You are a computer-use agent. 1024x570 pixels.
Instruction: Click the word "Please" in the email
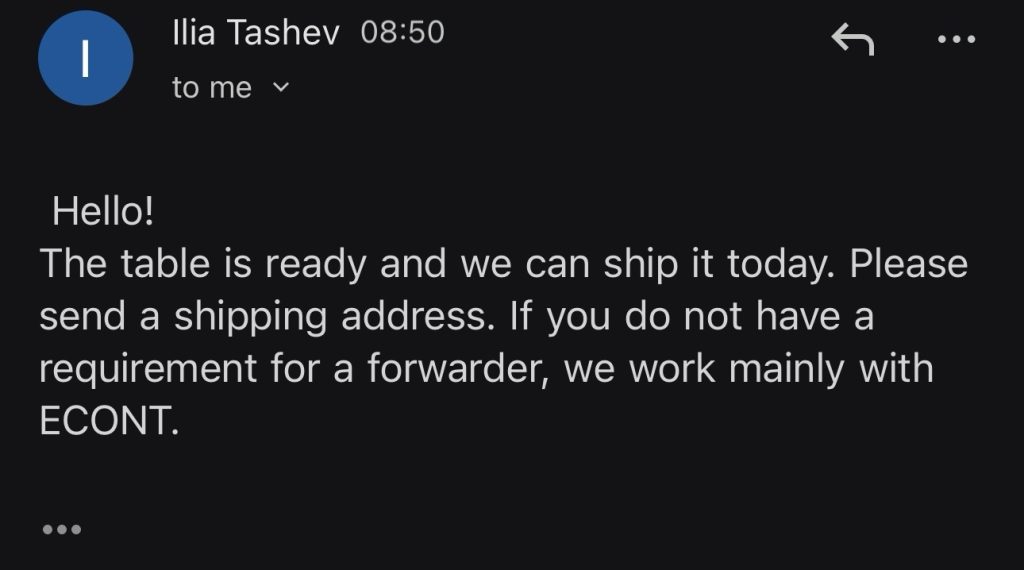click(908, 265)
